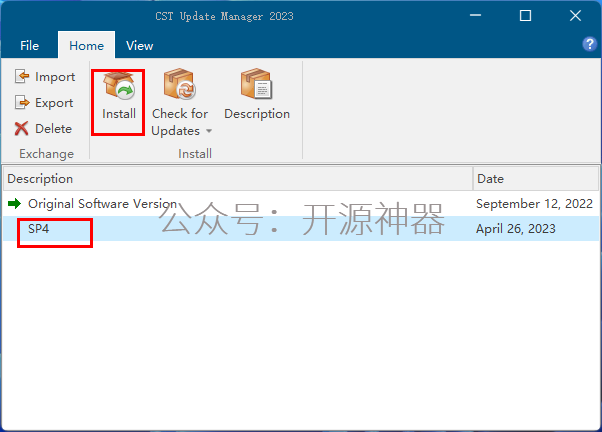Screen dimensions: 602x432
Task: Select the Original Software Version row
Action: [301, 204]
